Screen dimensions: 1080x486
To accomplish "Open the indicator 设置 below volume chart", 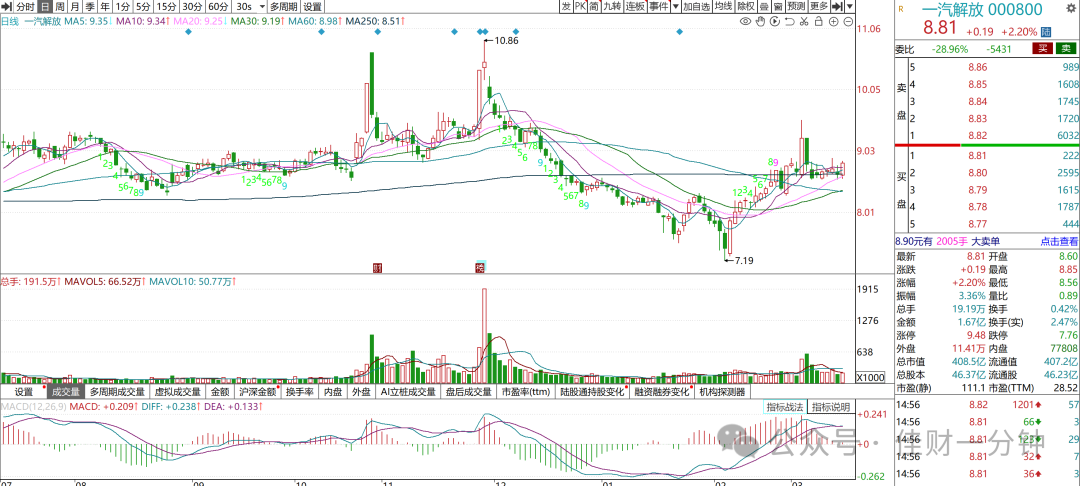I will [x=23, y=392].
